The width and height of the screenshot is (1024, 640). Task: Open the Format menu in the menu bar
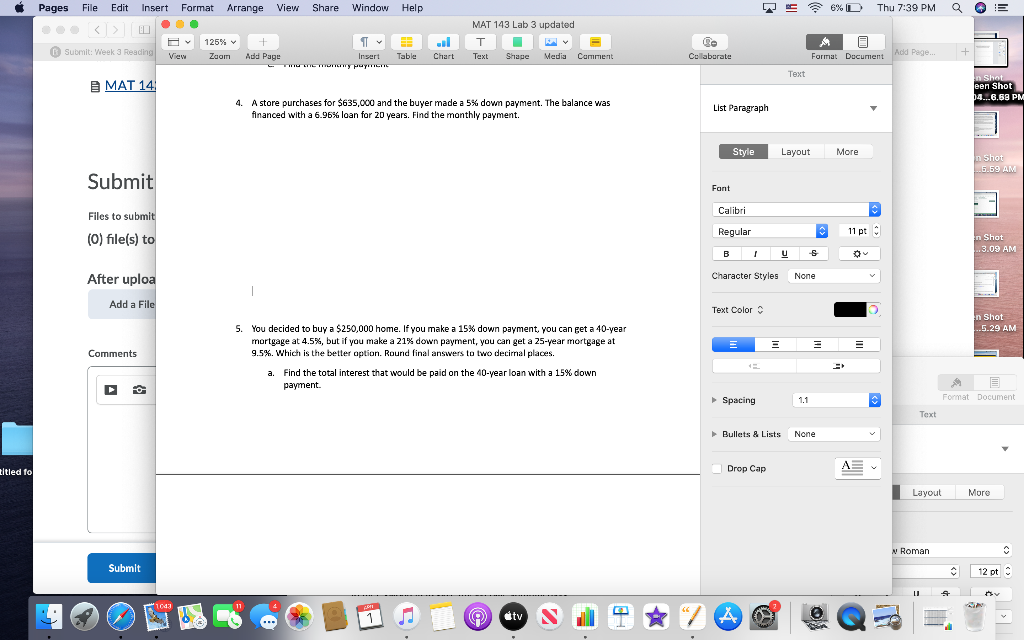click(x=196, y=8)
